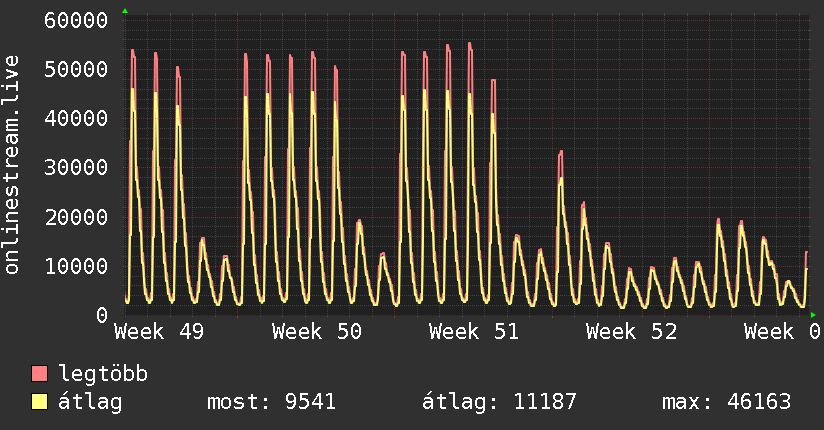Image resolution: width=824 pixels, height=430 pixels.
Task: Click the 50000 y-axis label
Action: click(x=76, y=69)
